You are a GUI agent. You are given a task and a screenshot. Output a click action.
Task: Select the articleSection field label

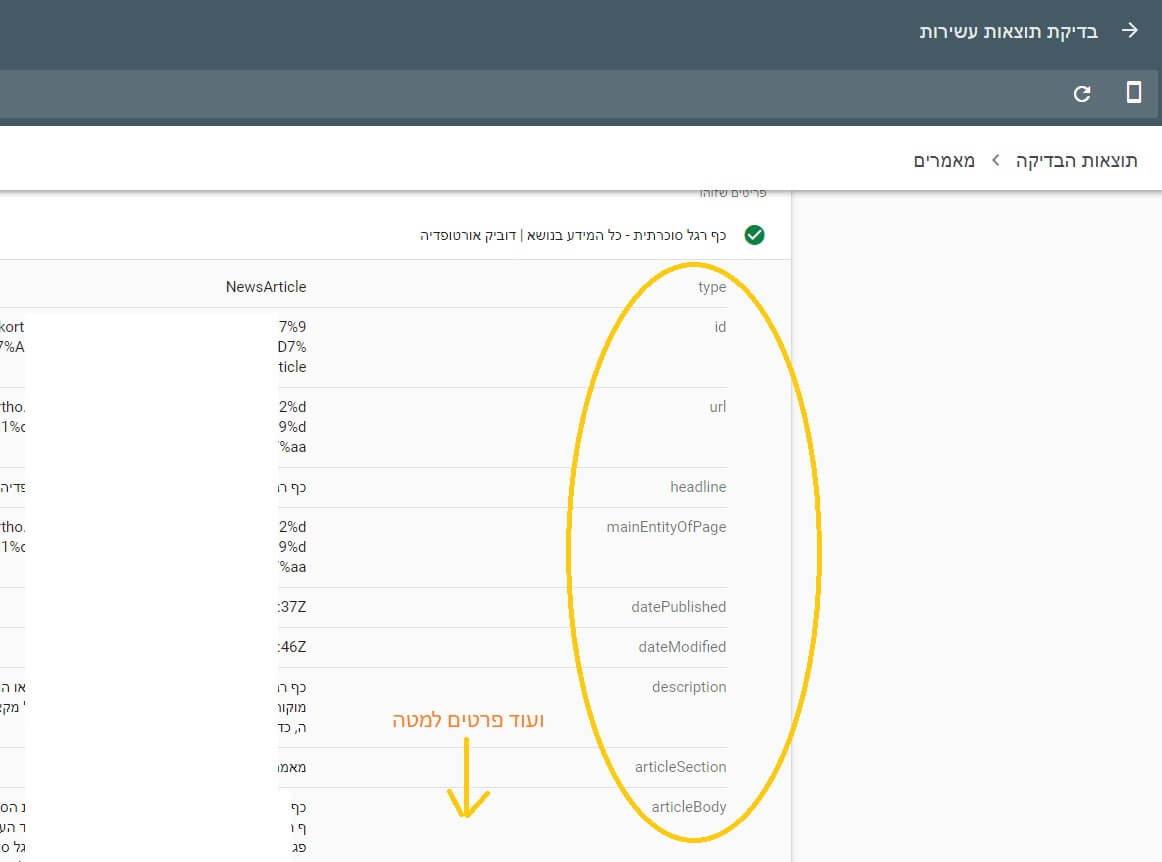(680, 767)
